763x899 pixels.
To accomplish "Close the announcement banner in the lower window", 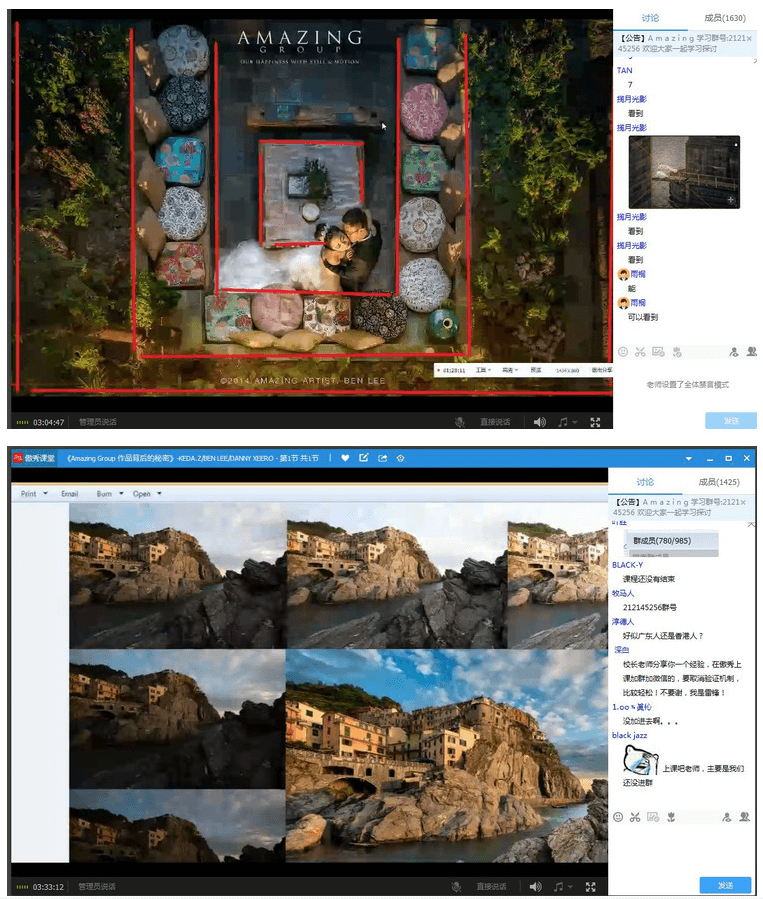I will 743,502.
